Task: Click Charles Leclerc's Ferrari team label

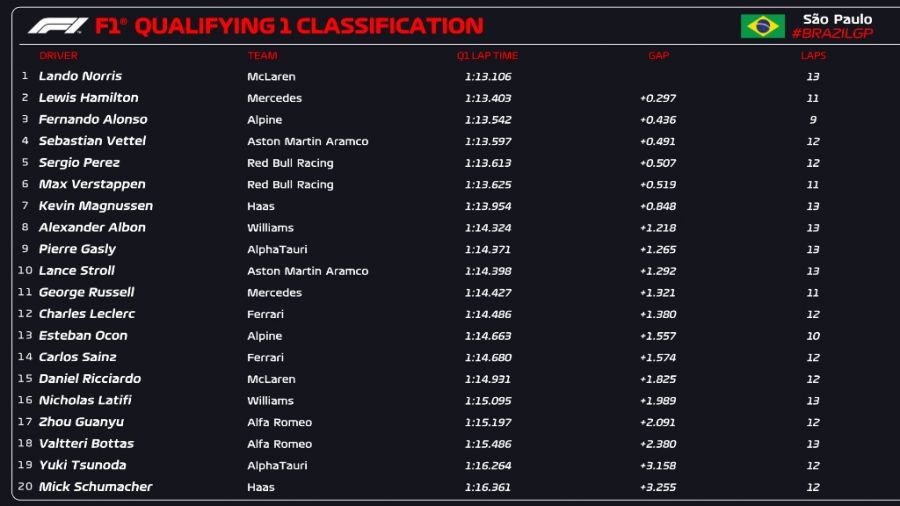Action: point(265,314)
